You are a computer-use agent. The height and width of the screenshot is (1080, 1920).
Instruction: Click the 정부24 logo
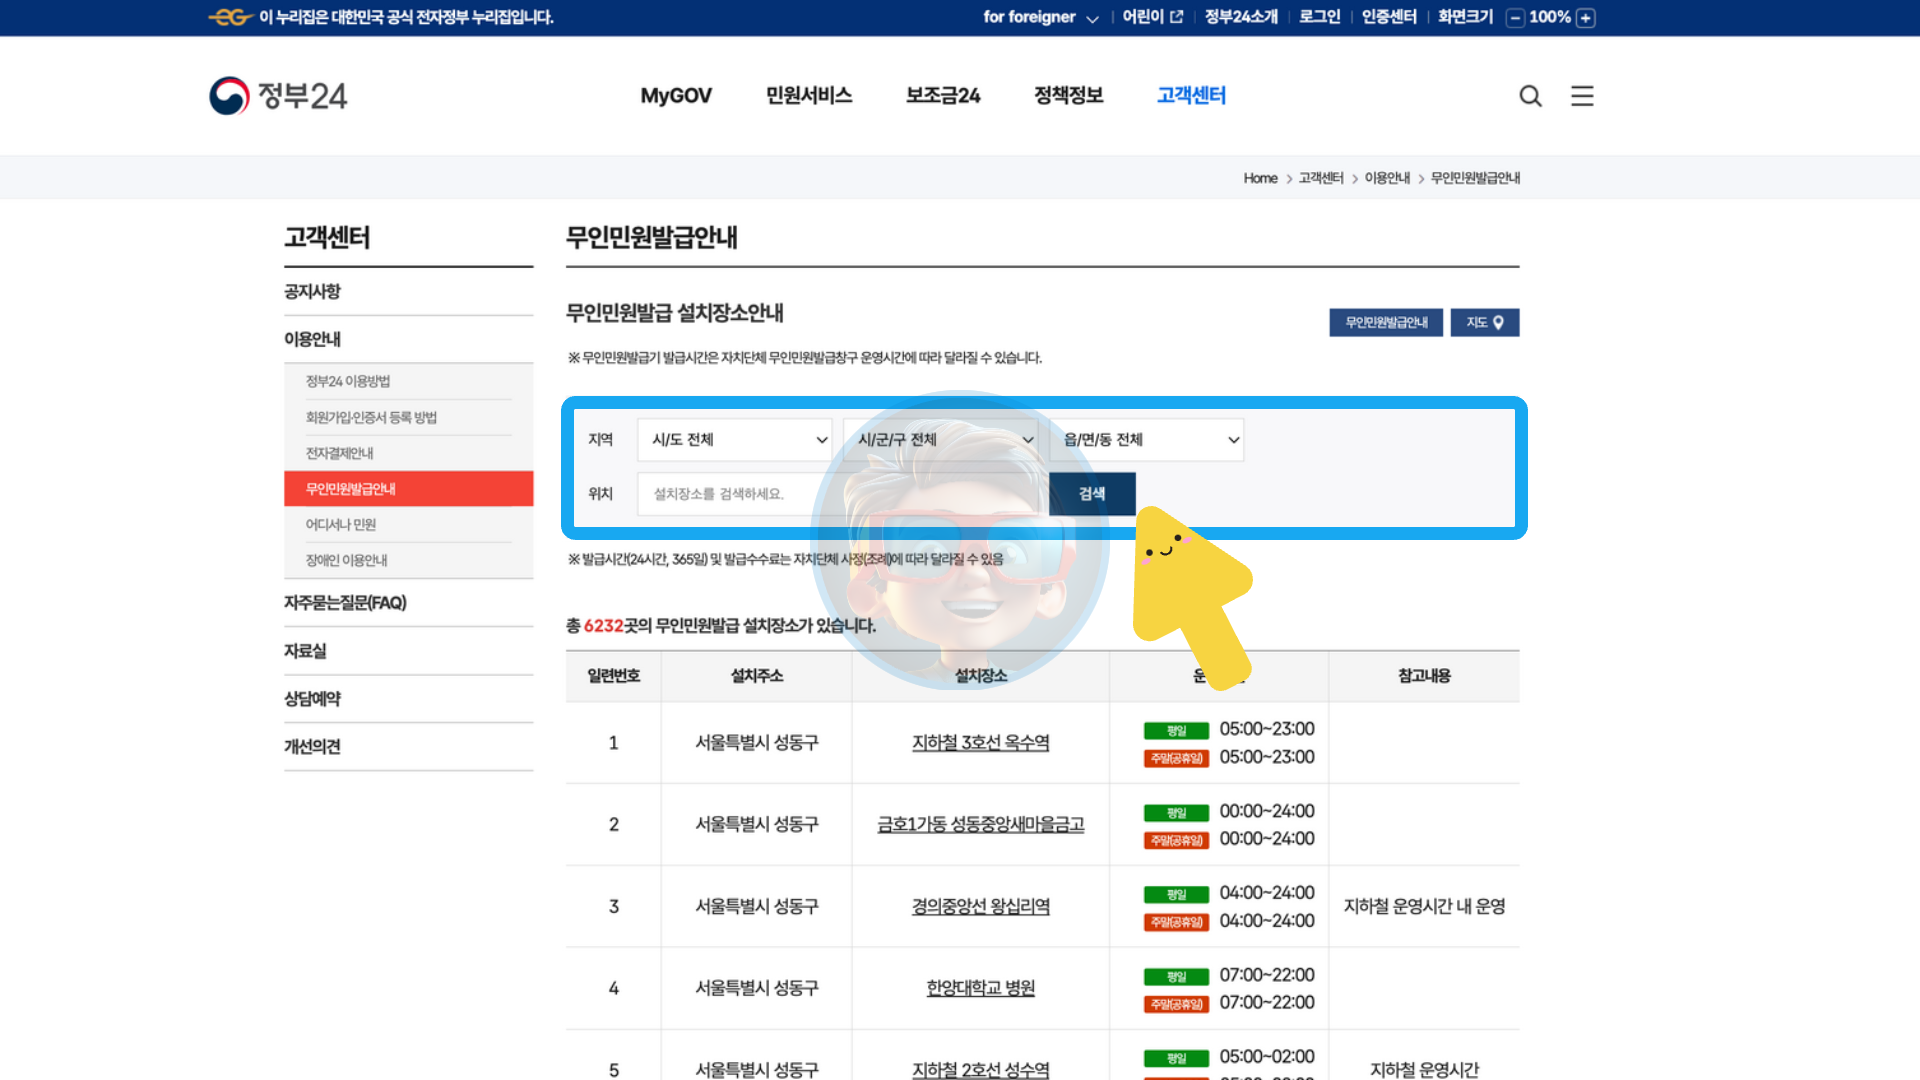pos(278,96)
